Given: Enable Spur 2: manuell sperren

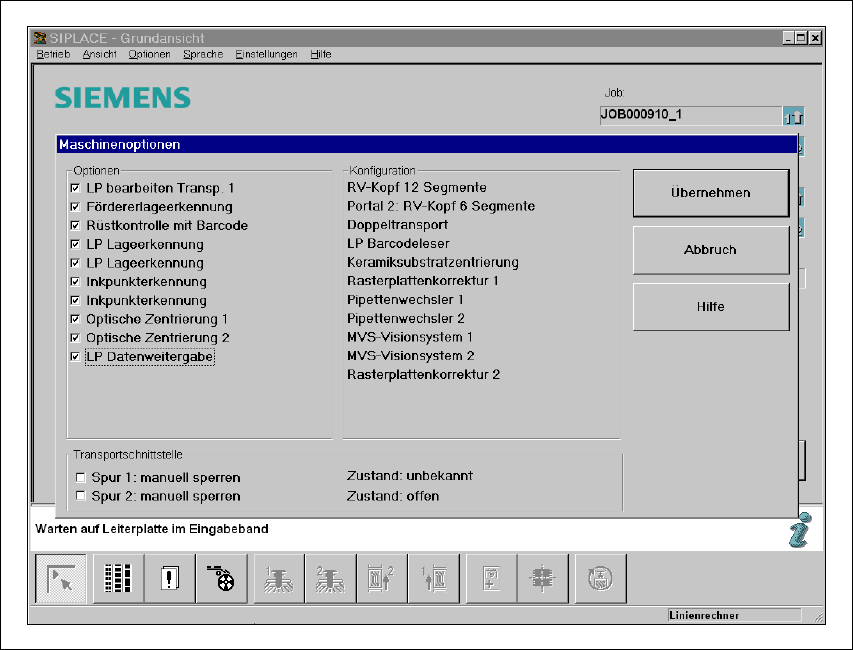Looking at the screenshot, I should point(81,496).
